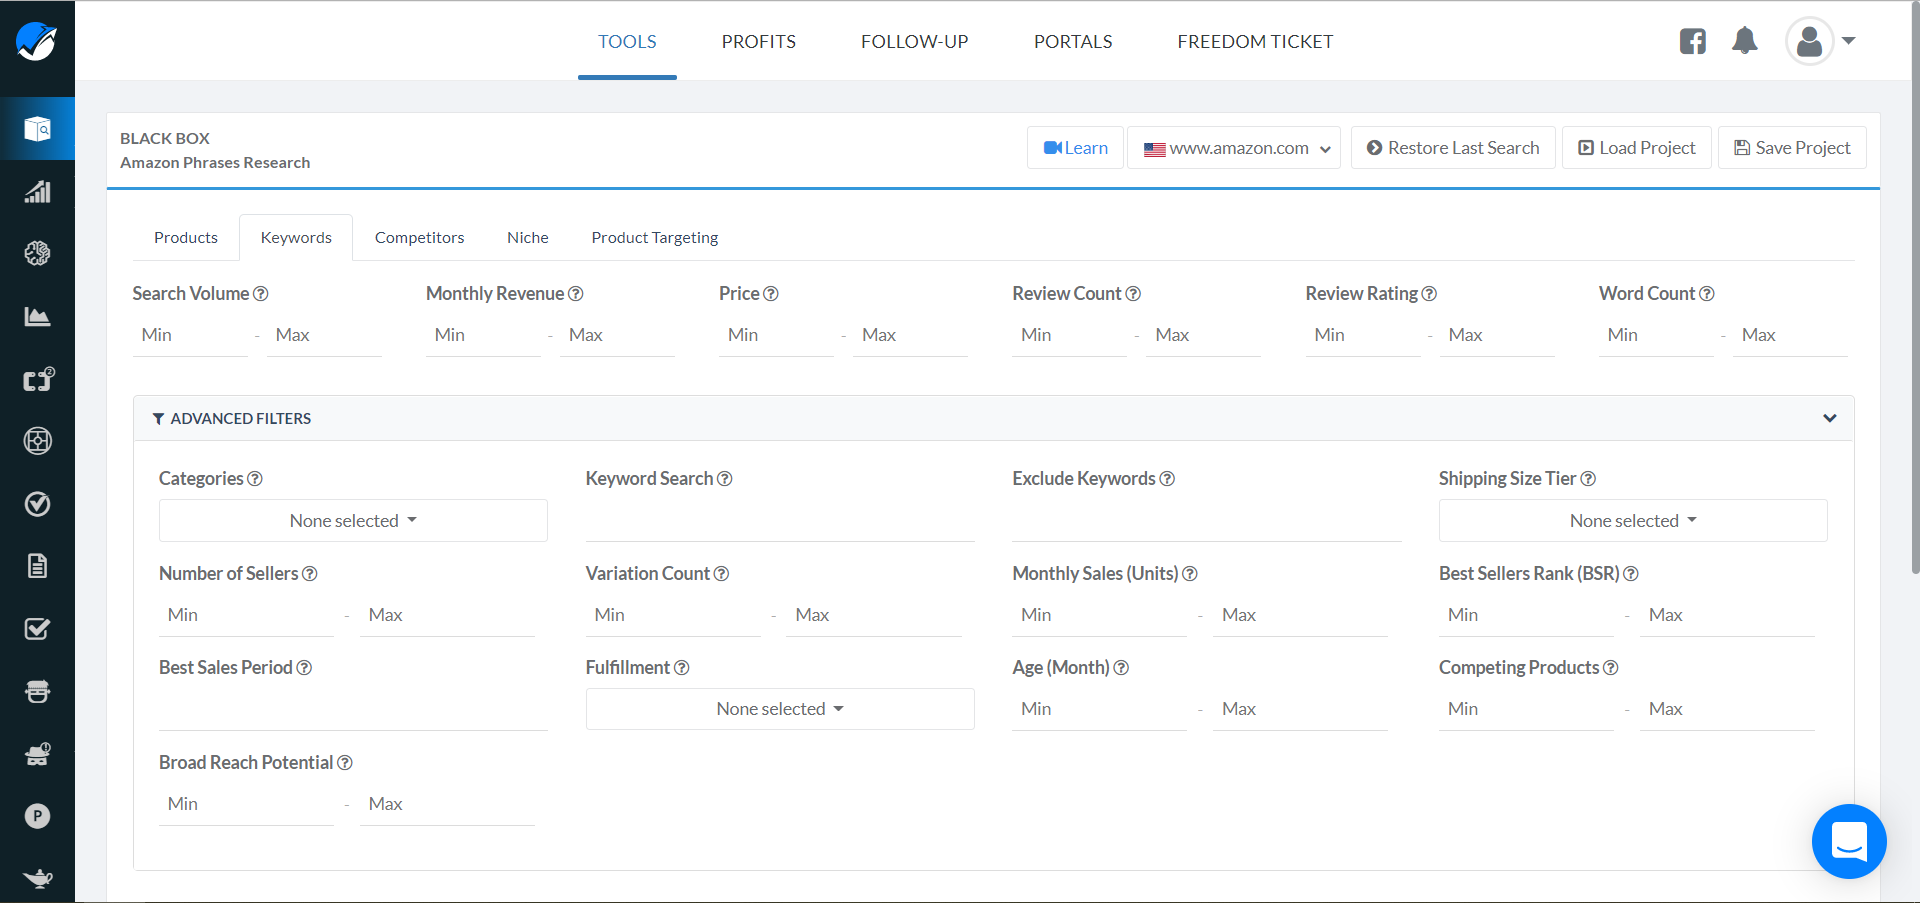Collapse the Advanced Filters section
Screen dimensions: 1920x903
coord(1829,418)
